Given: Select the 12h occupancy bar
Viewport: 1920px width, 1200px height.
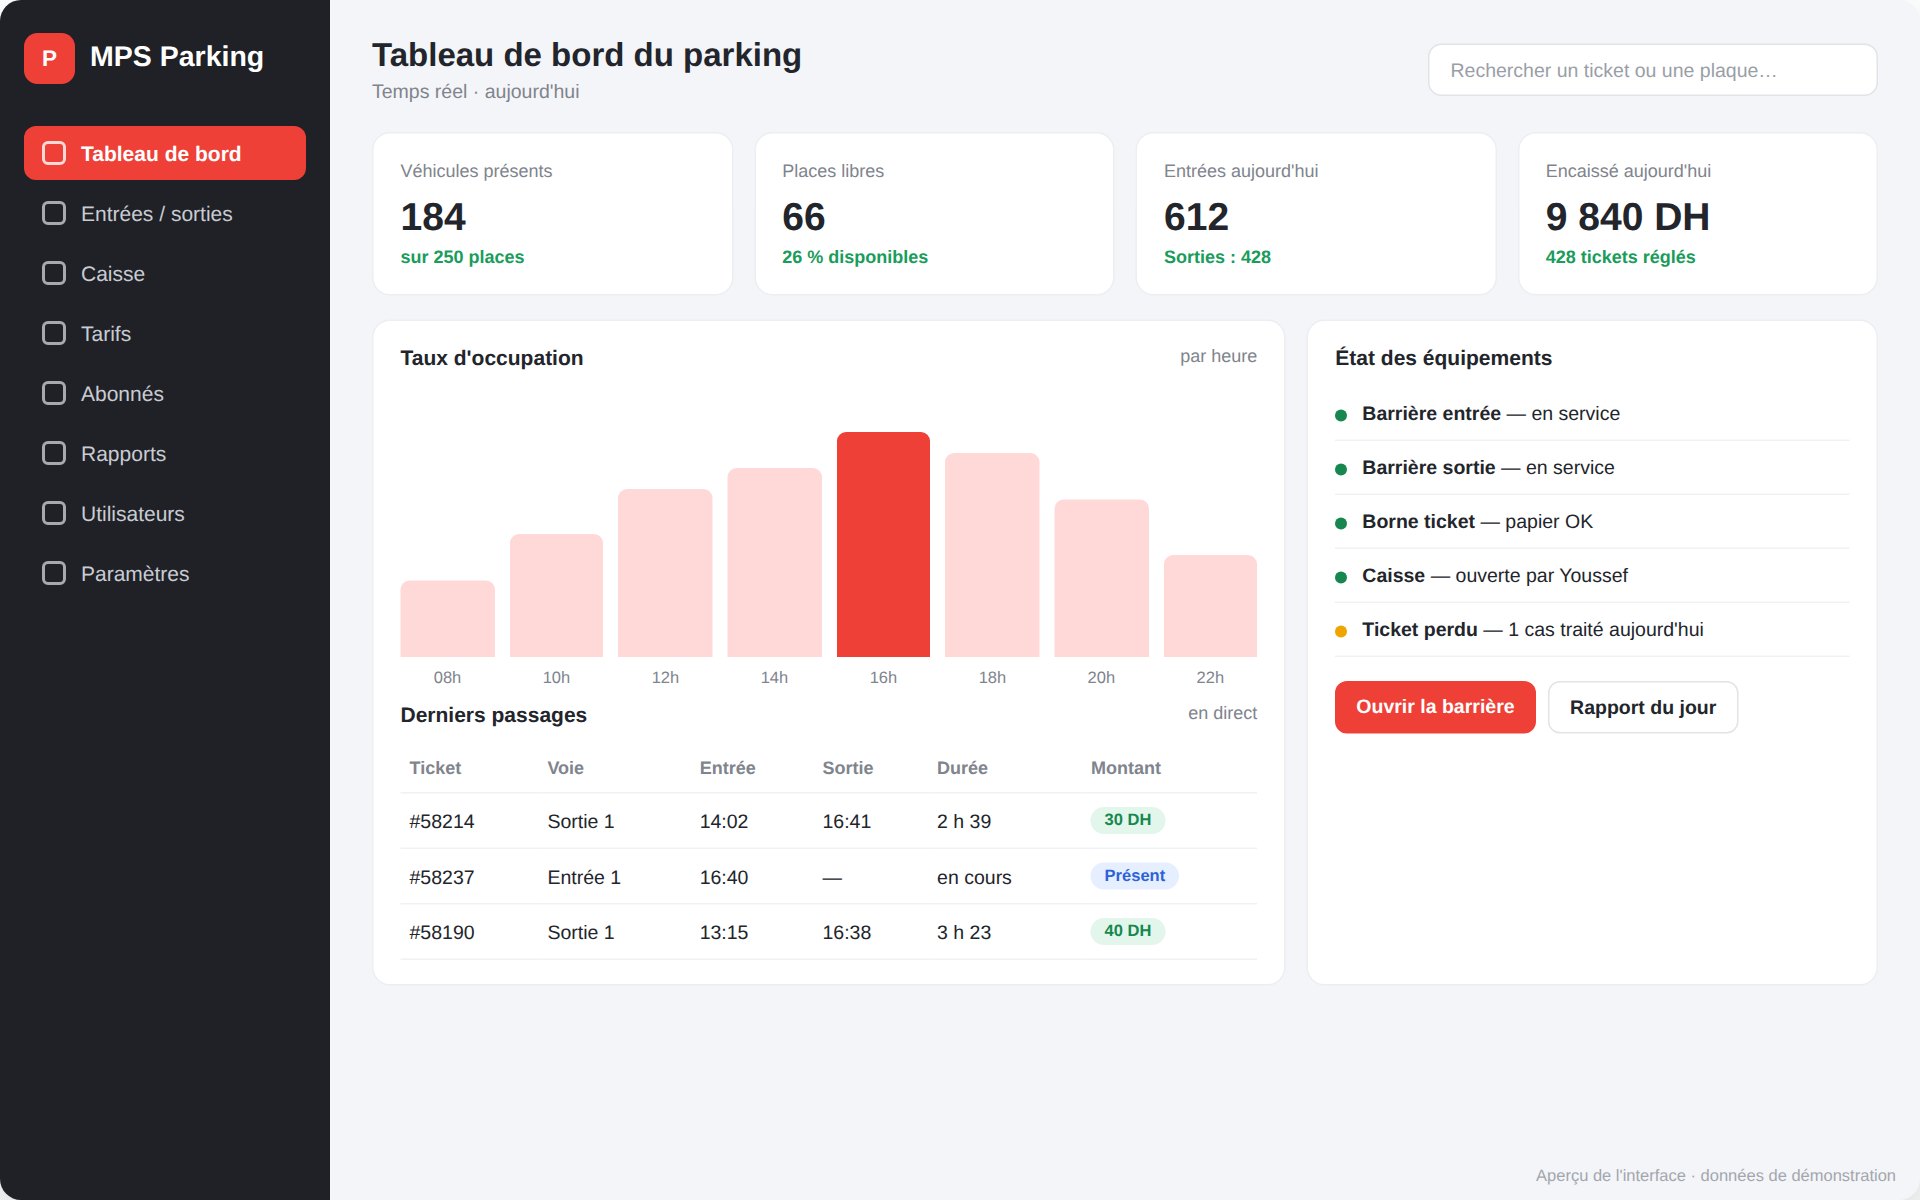Looking at the screenshot, I should click(x=665, y=573).
